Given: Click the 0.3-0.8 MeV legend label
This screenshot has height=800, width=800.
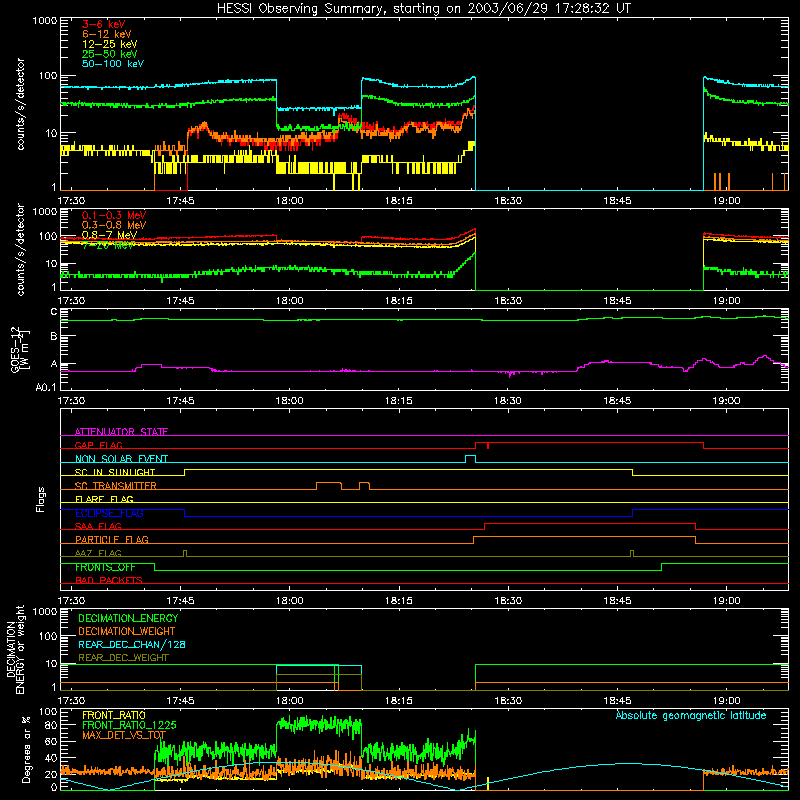Looking at the screenshot, I should 114,225.
